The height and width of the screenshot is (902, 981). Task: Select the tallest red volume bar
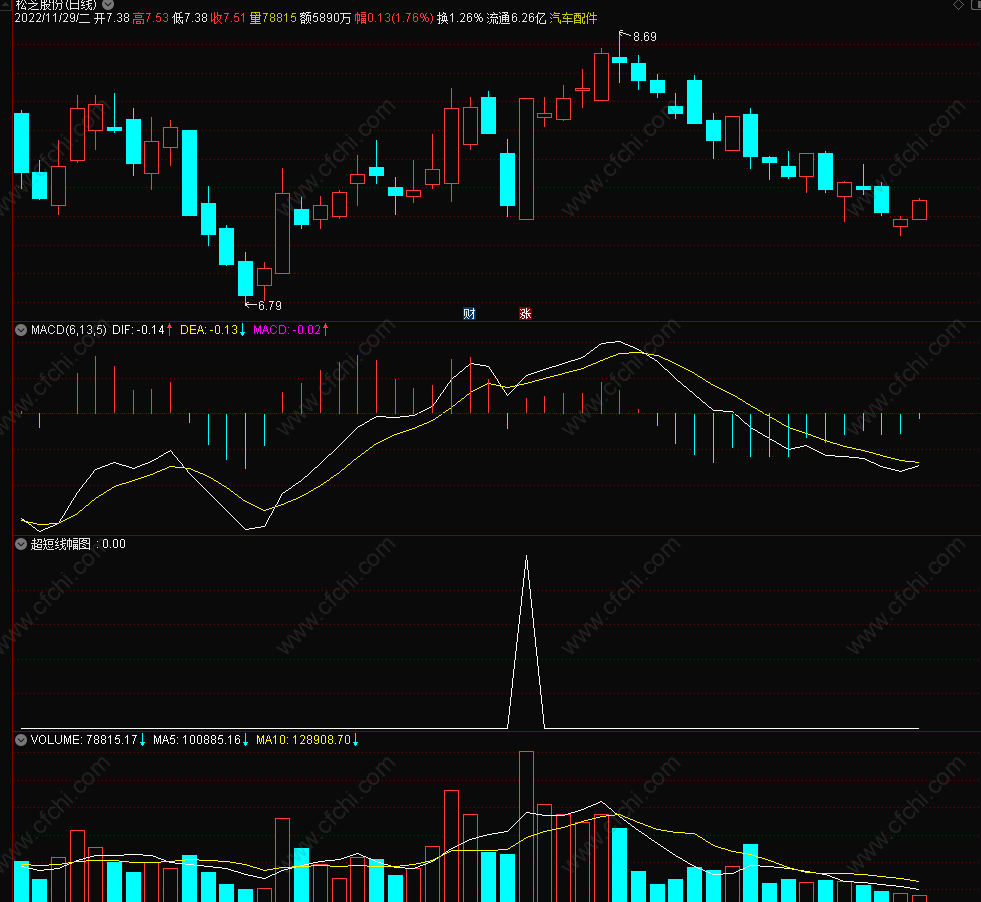pos(526,826)
